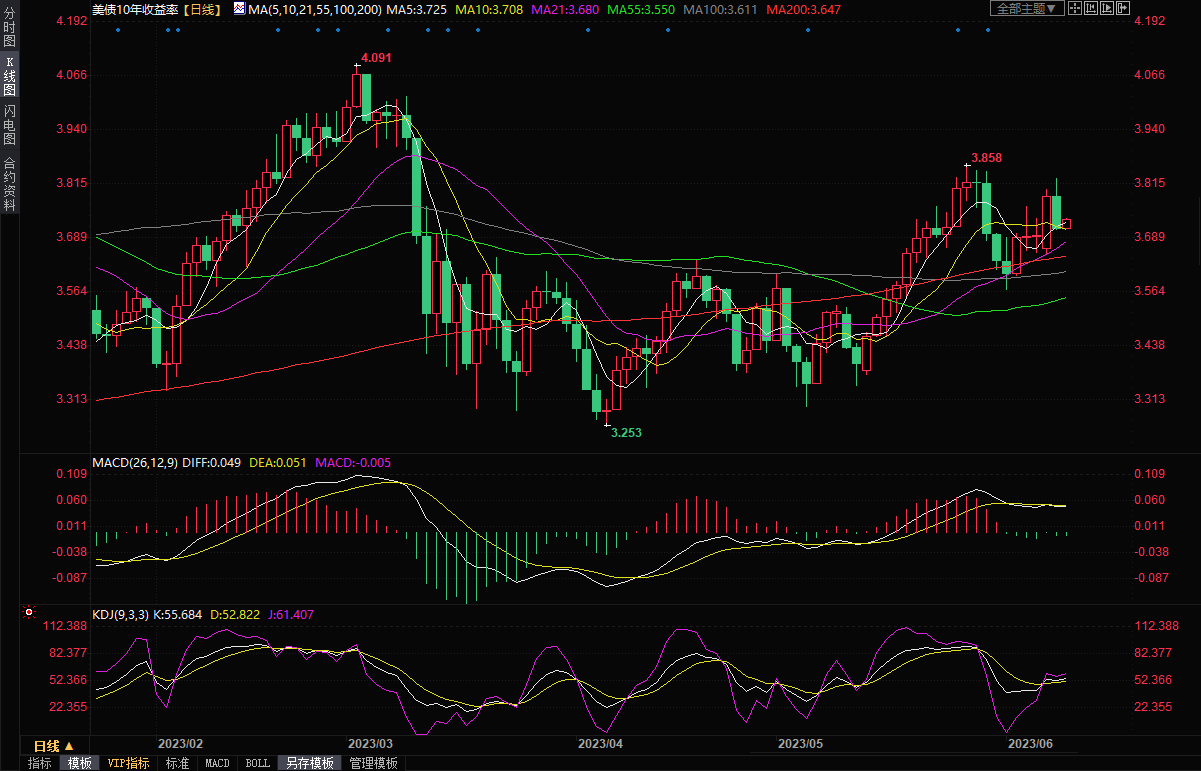Viewport: 1201px width, 771px height.
Task: Apply the BOLL template
Action: (257, 763)
